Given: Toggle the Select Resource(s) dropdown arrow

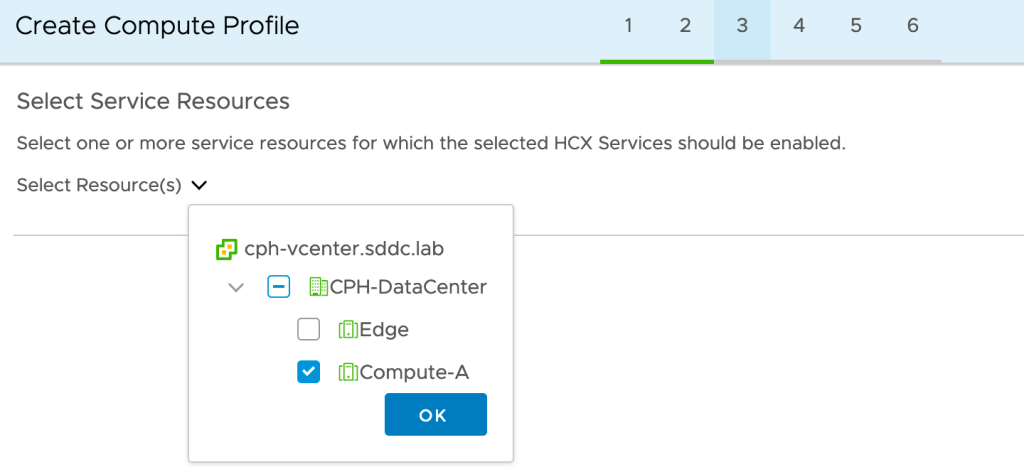Looking at the screenshot, I should click(x=199, y=185).
